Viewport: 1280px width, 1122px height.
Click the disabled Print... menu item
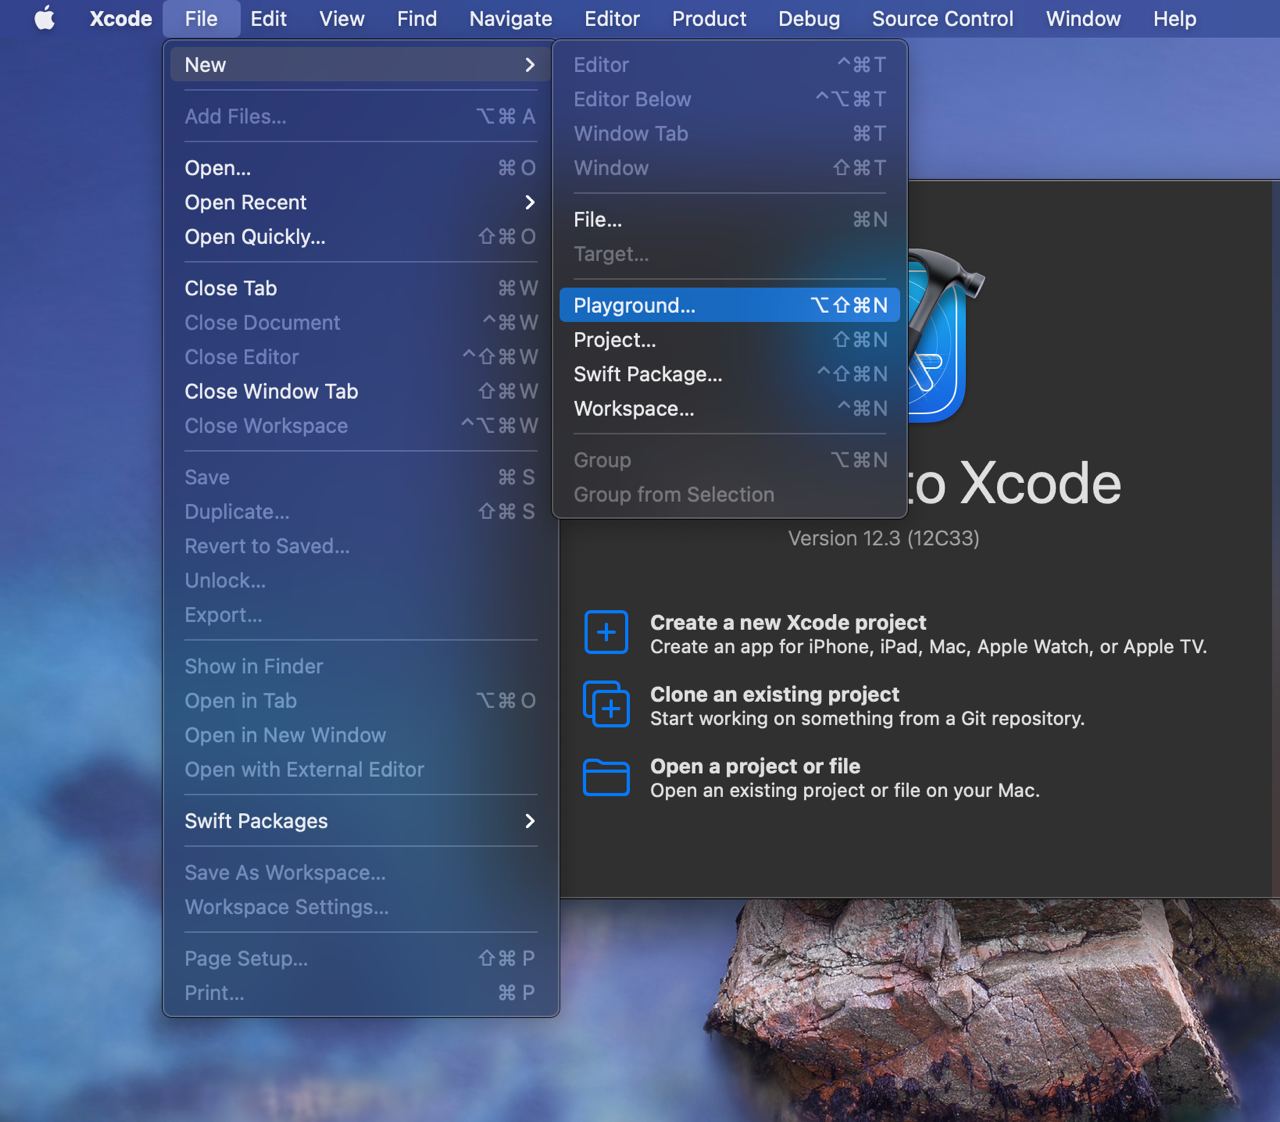361,994
